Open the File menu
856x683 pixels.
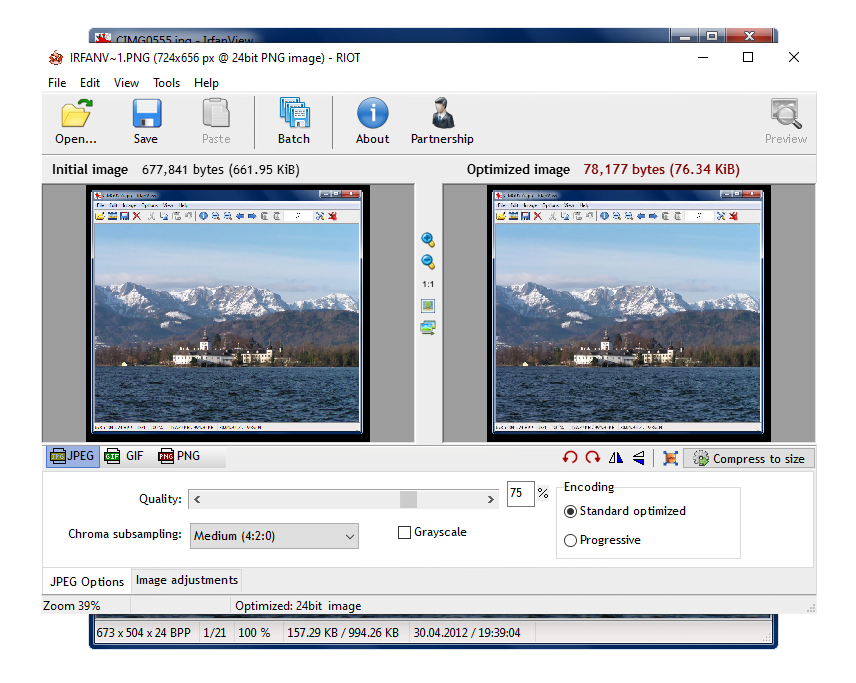pos(57,83)
